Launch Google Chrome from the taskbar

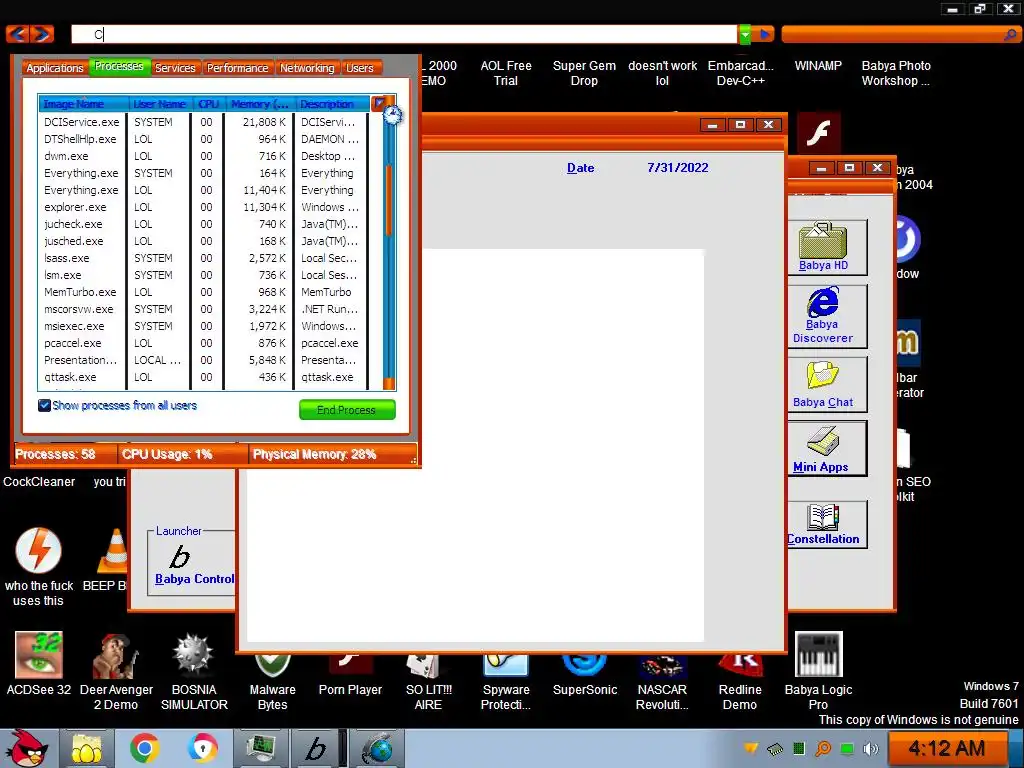coord(144,748)
